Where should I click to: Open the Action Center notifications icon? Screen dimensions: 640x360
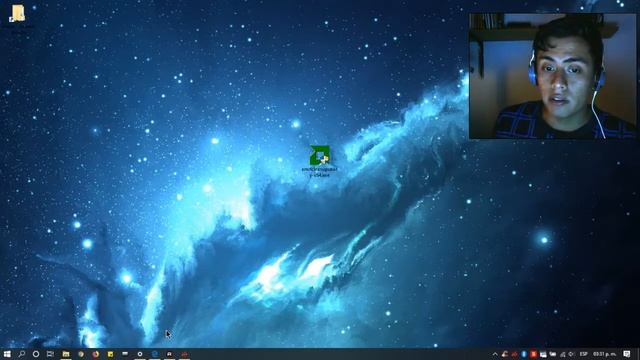[x=627, y=354]
